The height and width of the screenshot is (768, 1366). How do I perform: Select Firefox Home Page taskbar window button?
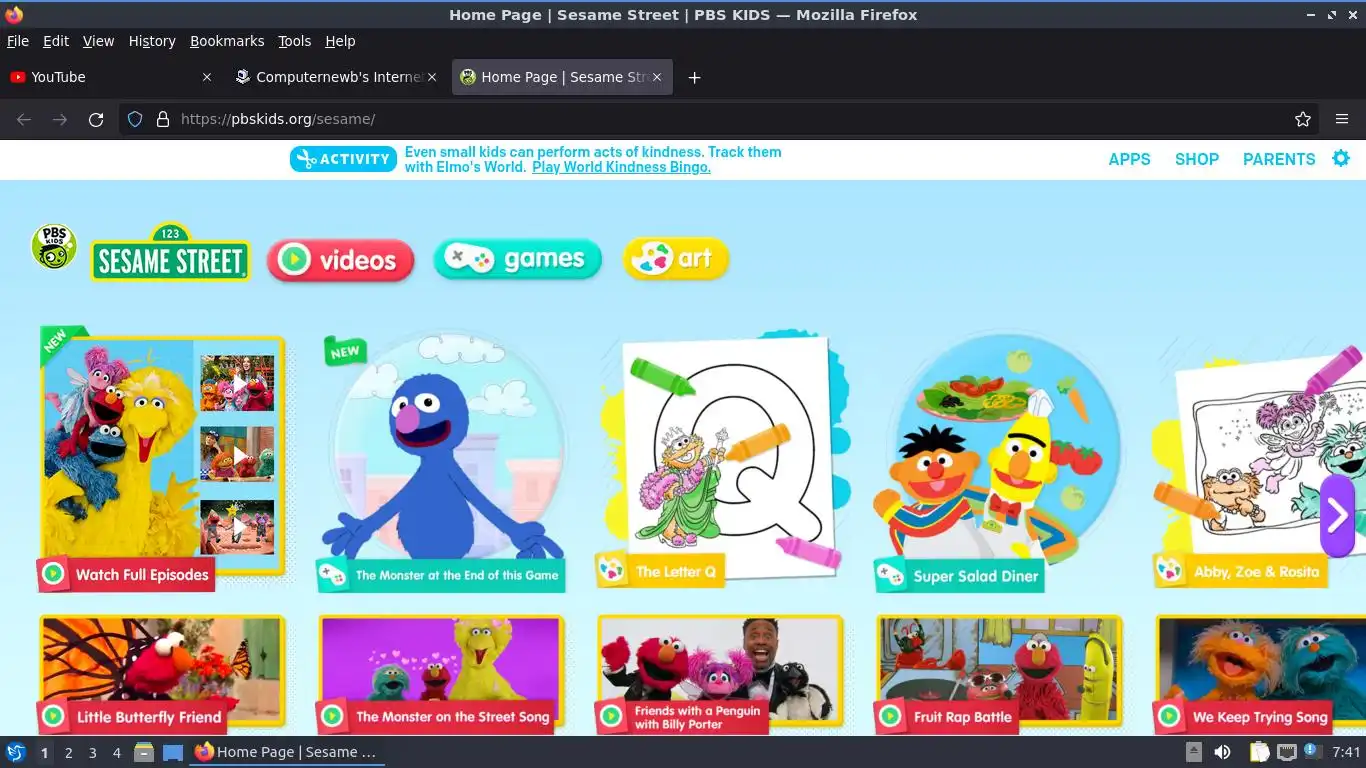288,752
